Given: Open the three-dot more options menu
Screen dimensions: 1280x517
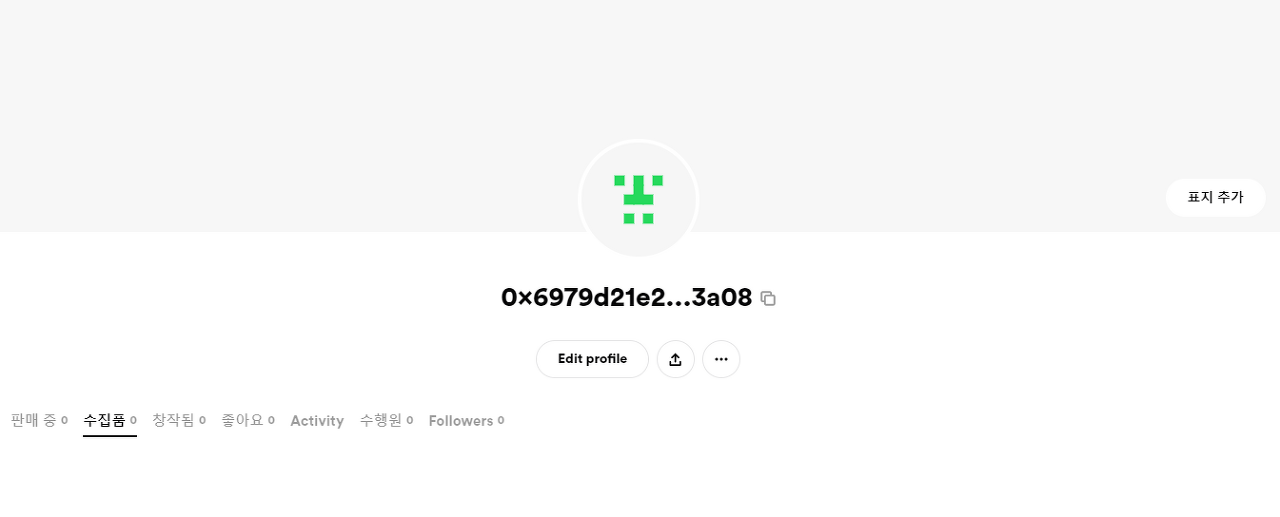Looking at the screenshot, I should click(x=721, y=359).
